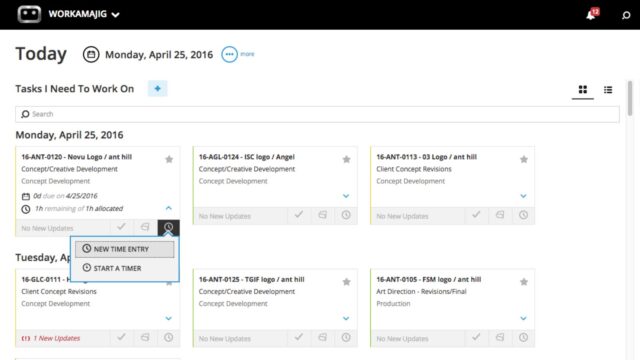Open 16-ANT-0125 - TGIF logo / ant hill
The height and width of the screenshot is (360, 640).
pyautogui.click(x=251, y=279)
